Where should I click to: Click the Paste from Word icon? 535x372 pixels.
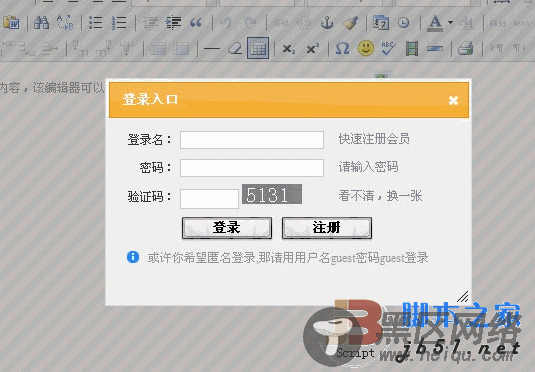click(12, 23)
